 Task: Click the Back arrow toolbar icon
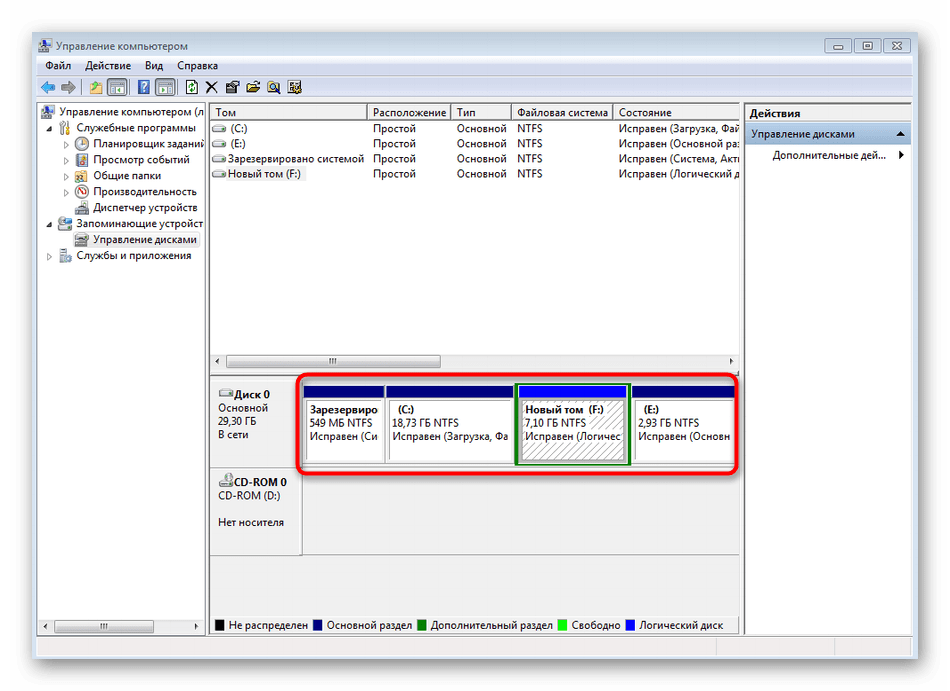coord(47,87)
